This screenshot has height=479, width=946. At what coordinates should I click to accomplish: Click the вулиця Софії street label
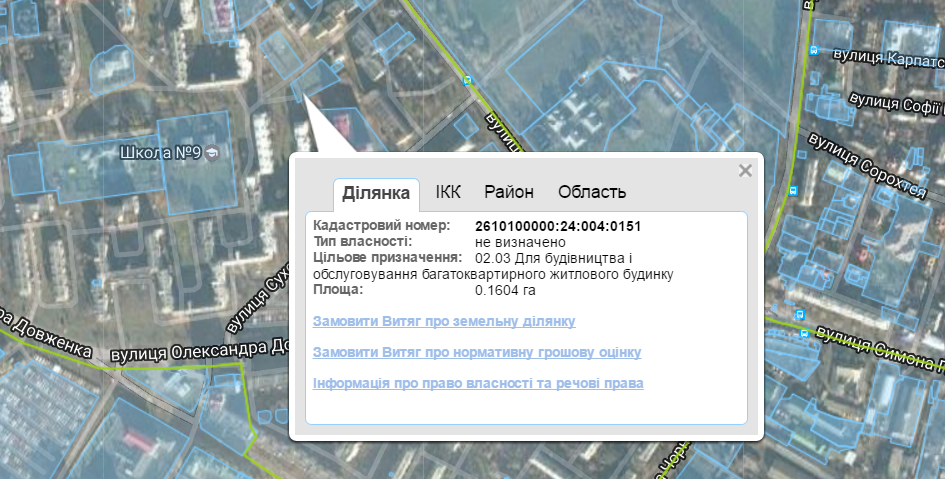[x=897, y=104]
